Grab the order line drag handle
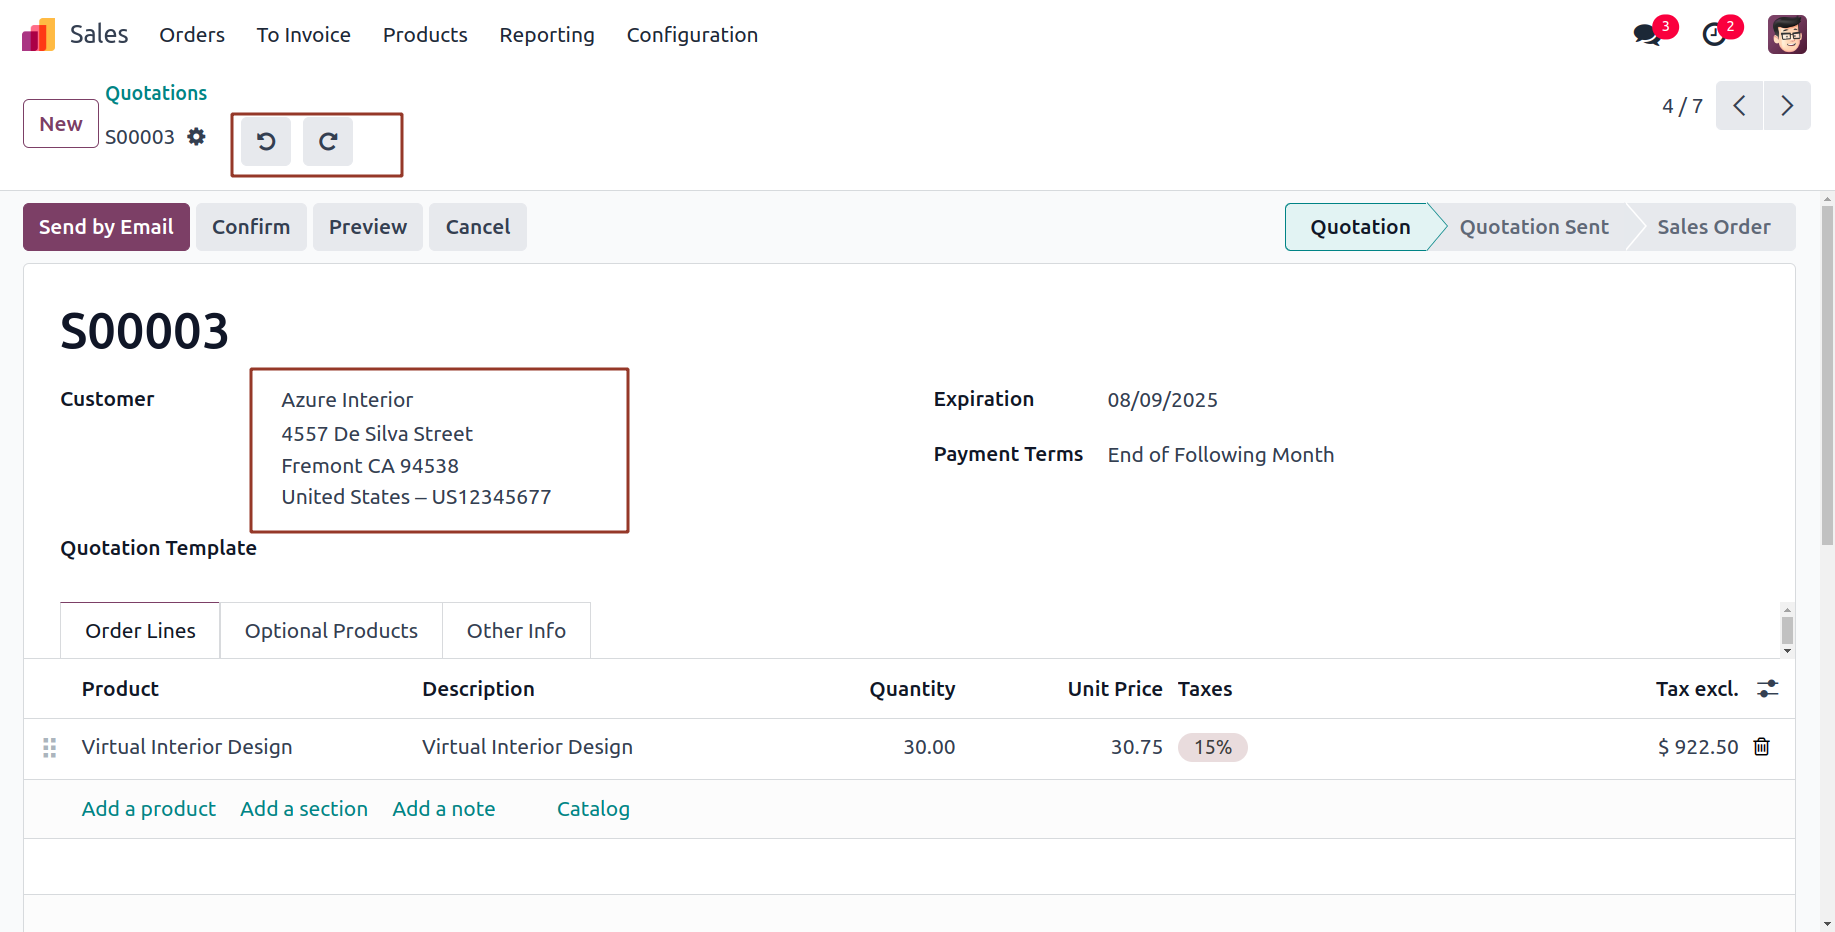1835x932 pixels. tap(50, 748)
